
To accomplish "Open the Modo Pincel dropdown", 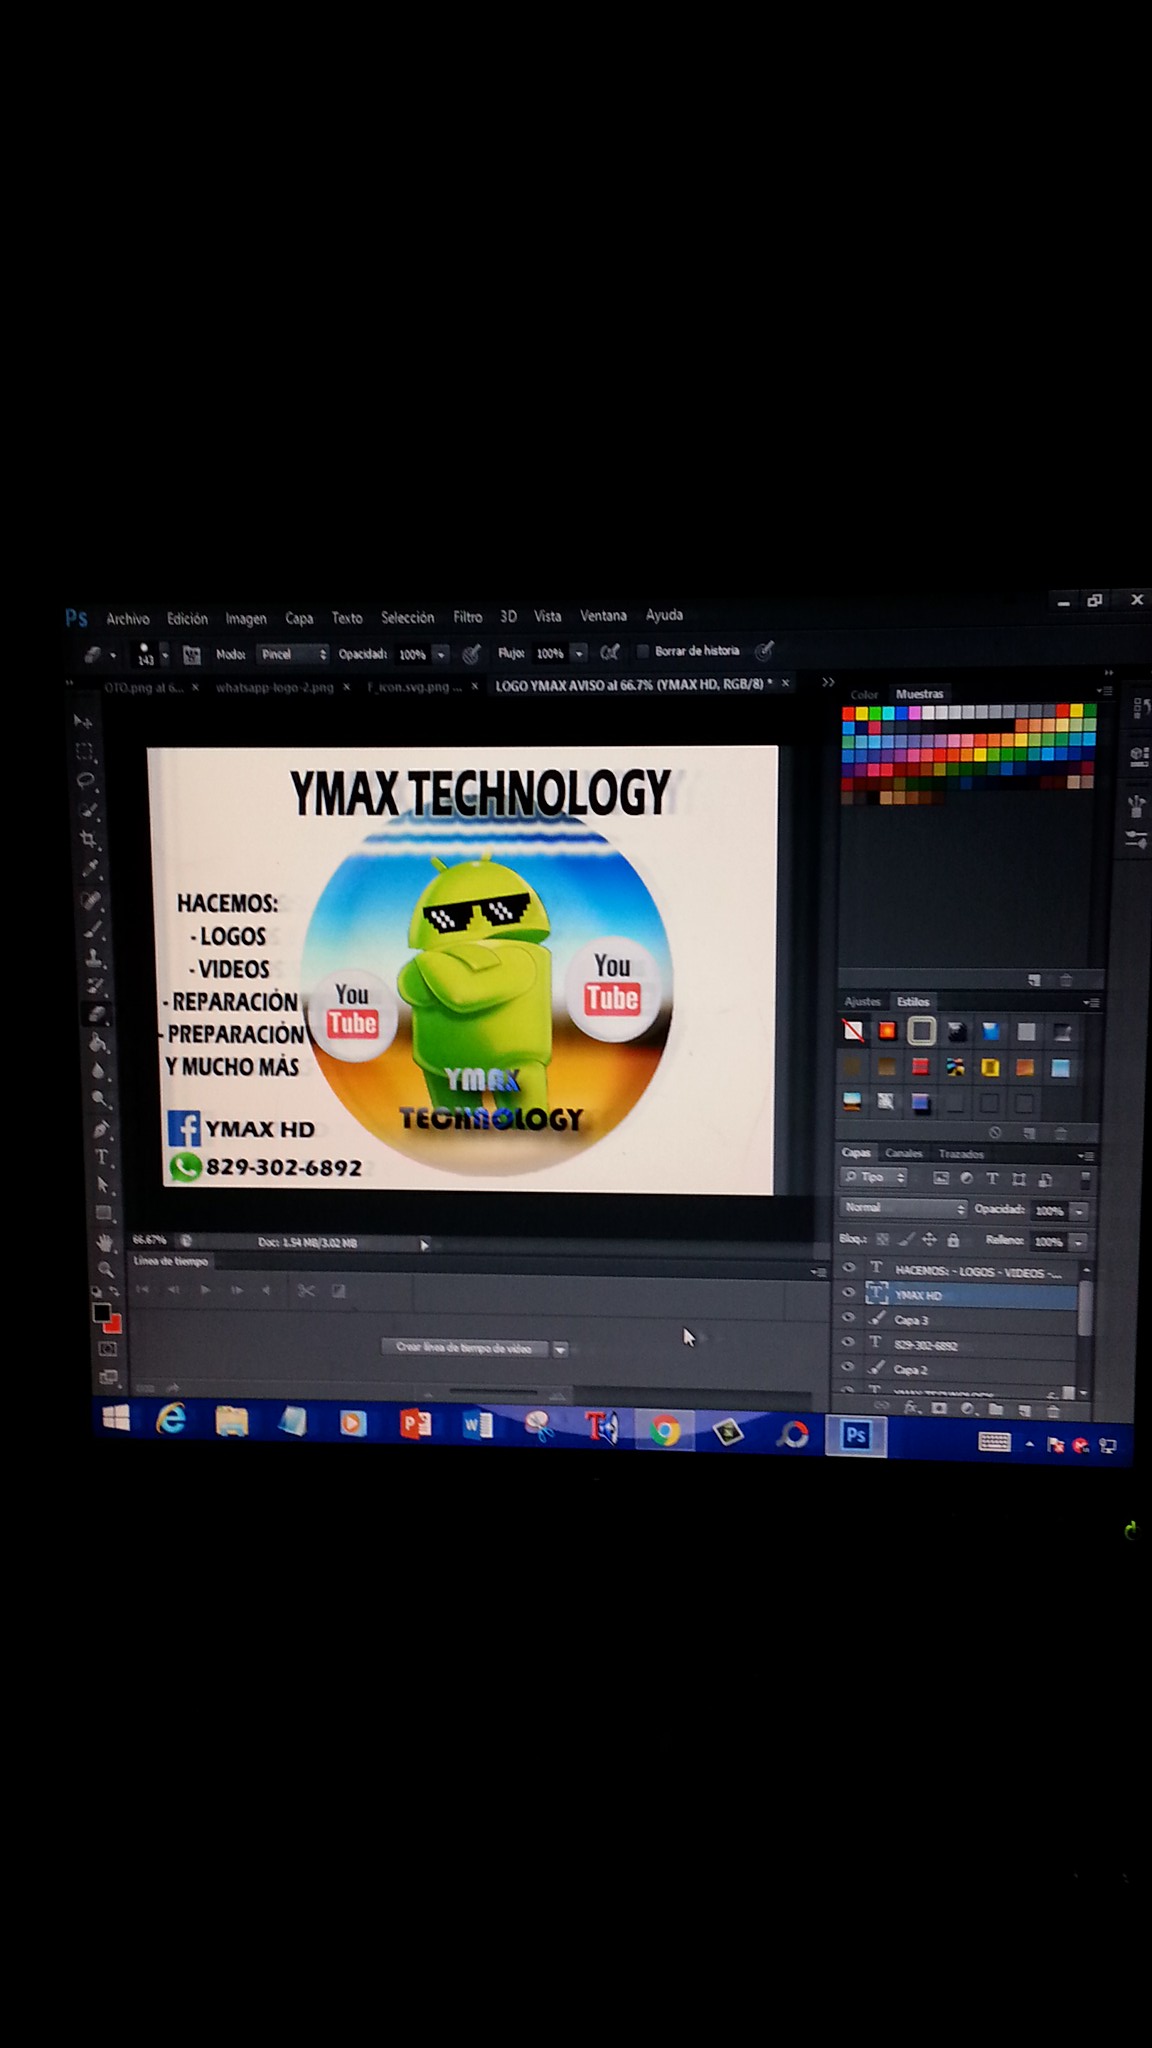I will [292, 654].
